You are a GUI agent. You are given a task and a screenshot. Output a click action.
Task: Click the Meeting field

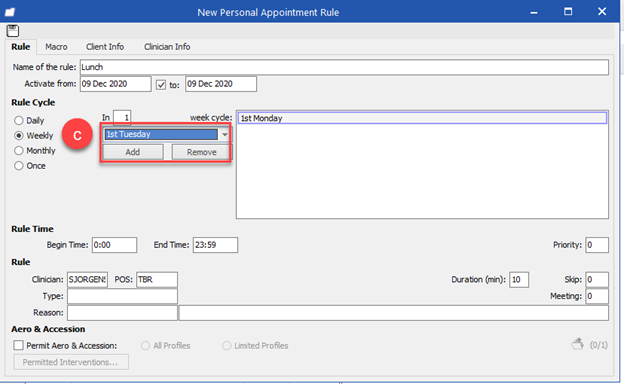coord(597,296)
